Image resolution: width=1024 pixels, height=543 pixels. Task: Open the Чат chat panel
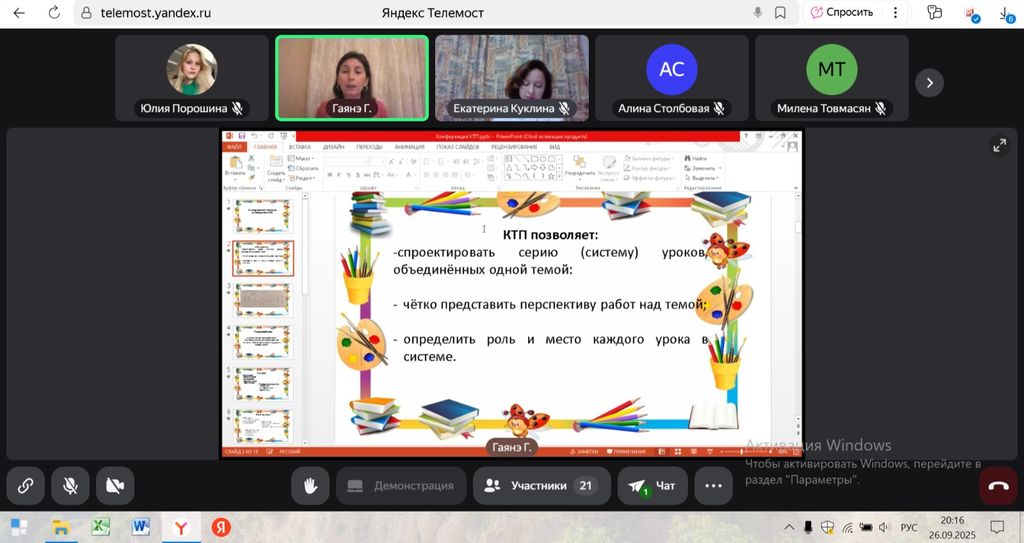[x=652, y=486]
